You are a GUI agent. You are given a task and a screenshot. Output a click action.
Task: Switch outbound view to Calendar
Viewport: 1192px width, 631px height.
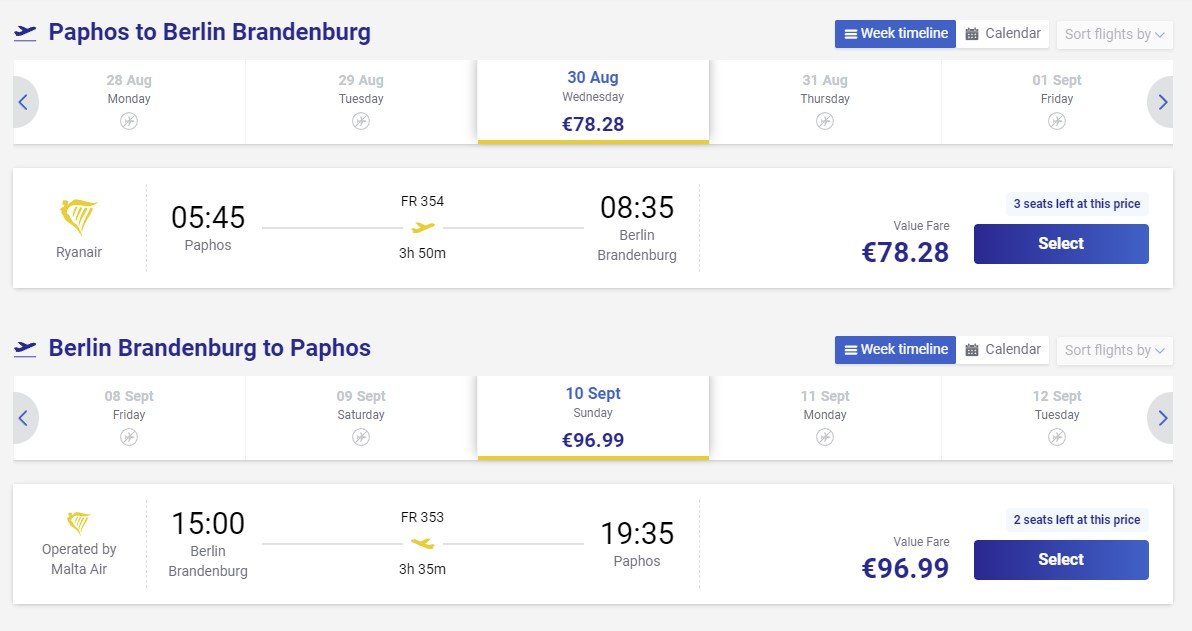(x=1003, y=33)
